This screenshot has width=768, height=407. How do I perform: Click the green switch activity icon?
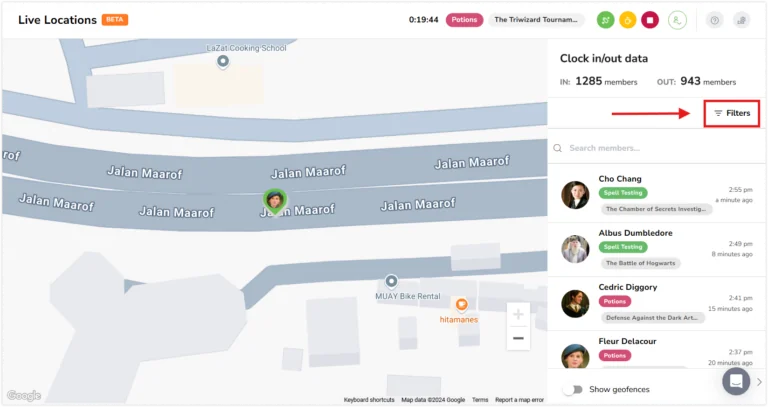(x=605, y=20)
